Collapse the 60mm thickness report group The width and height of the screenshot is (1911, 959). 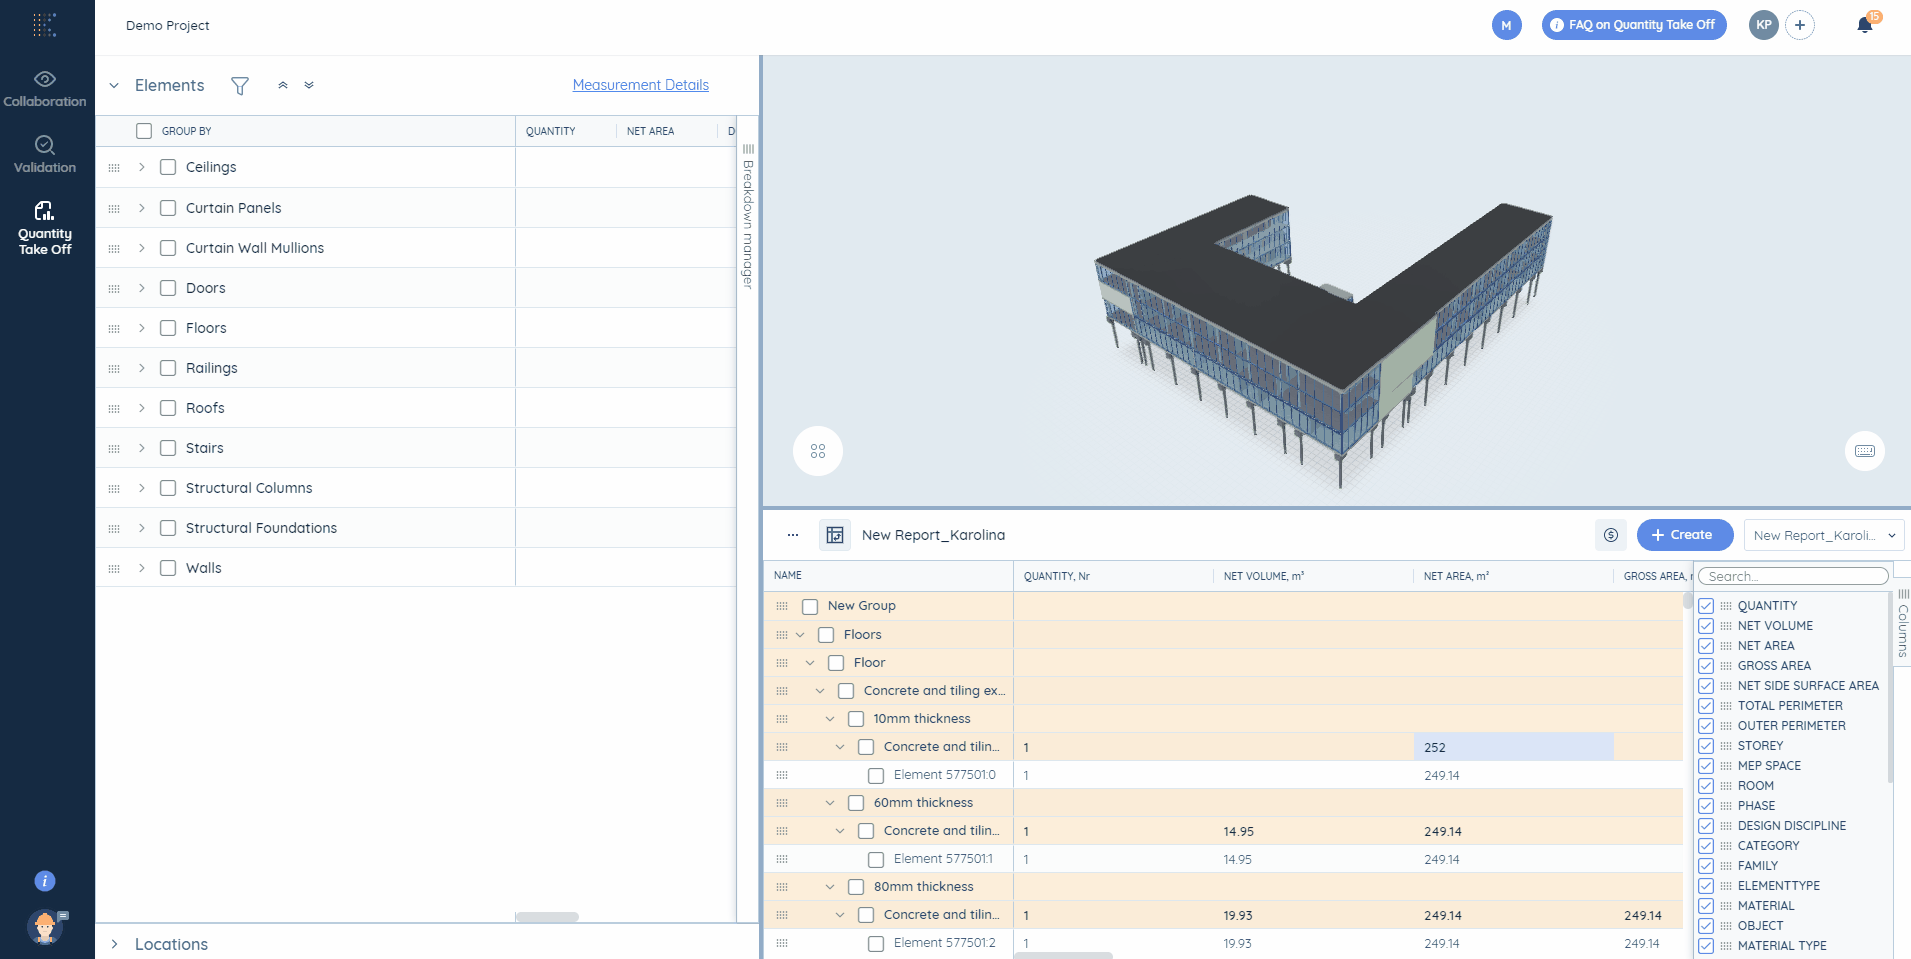click(830, 803)
